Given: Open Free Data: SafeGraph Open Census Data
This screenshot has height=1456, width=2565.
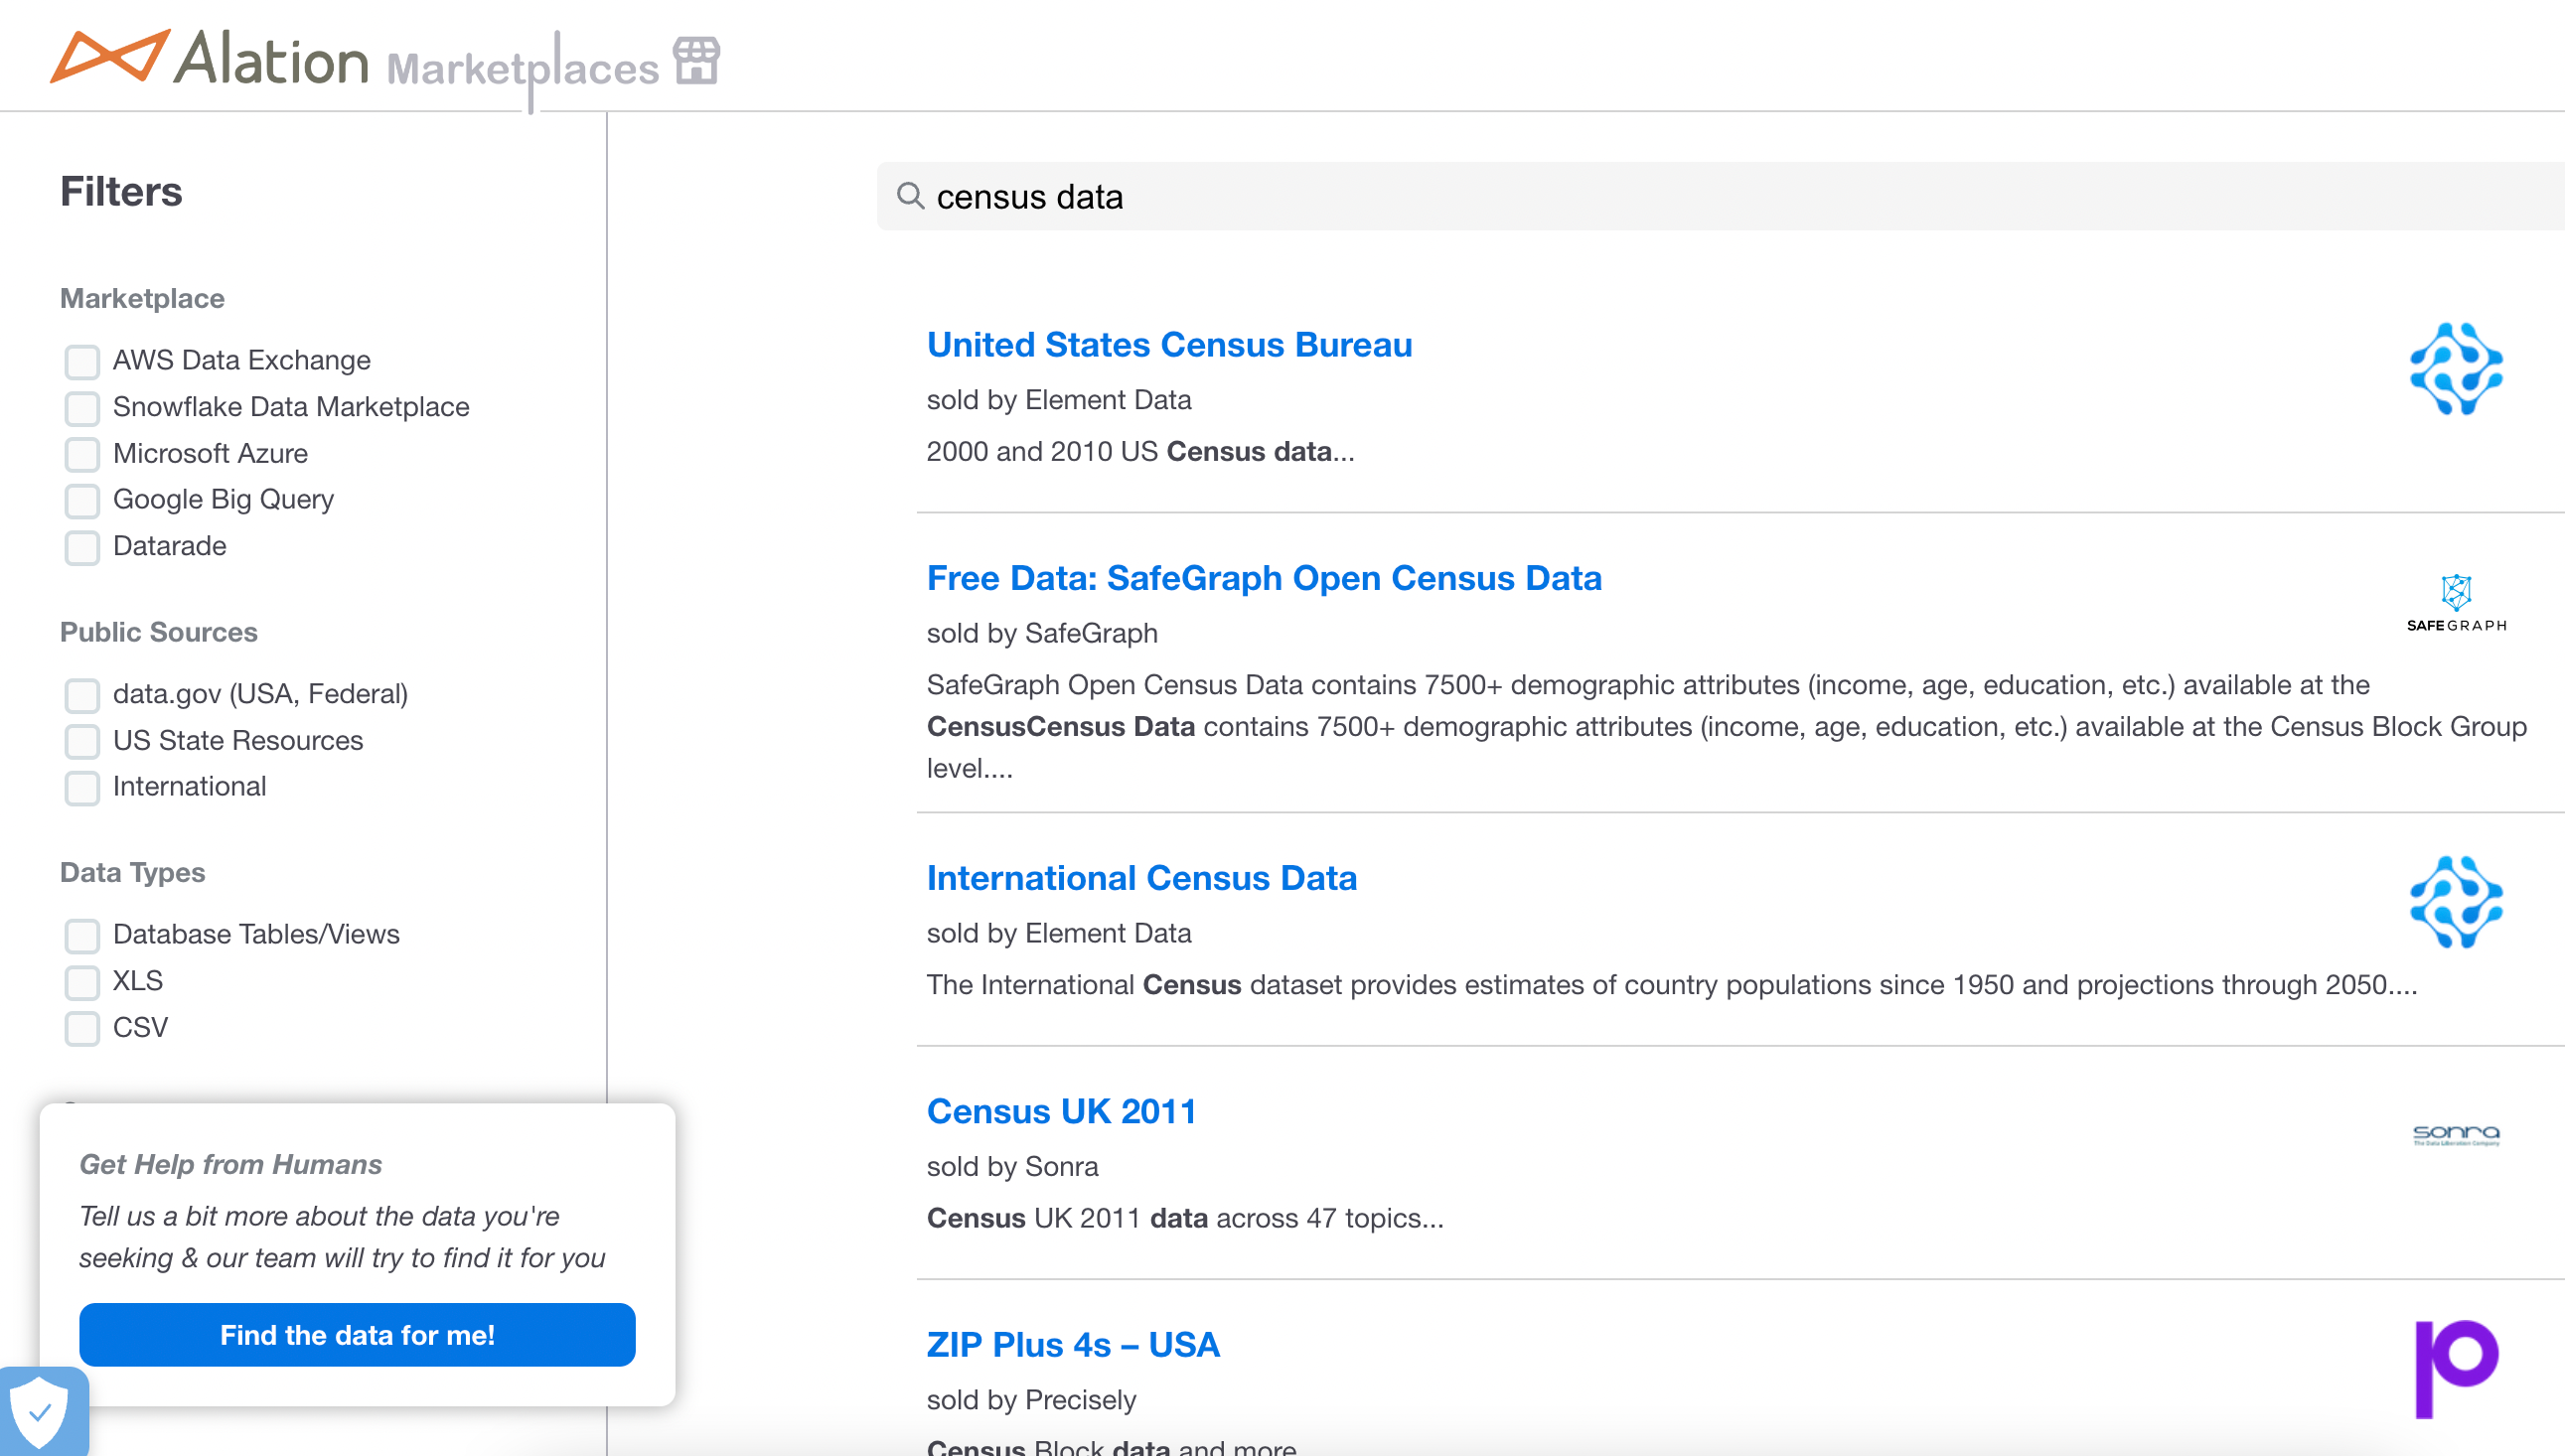Looking at the screenshot, I should click(1264, 578).
